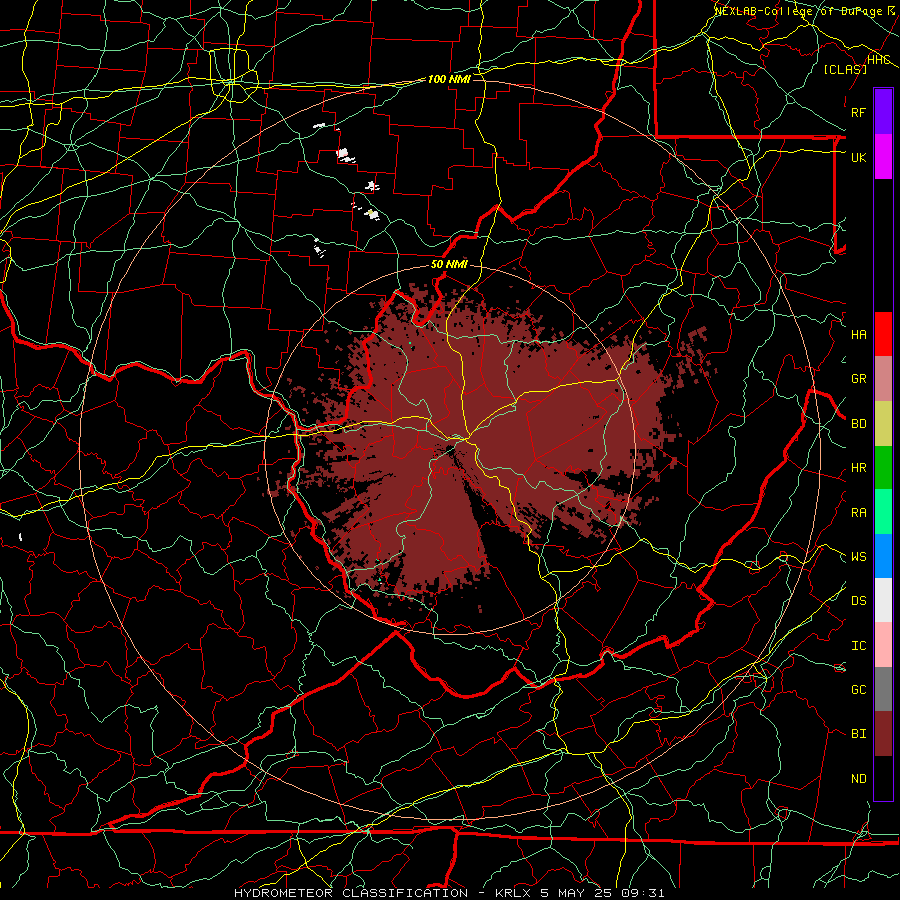900x900 pixels.
Task: Click the 'UK' legend label
Action: (x=858, y=157)
